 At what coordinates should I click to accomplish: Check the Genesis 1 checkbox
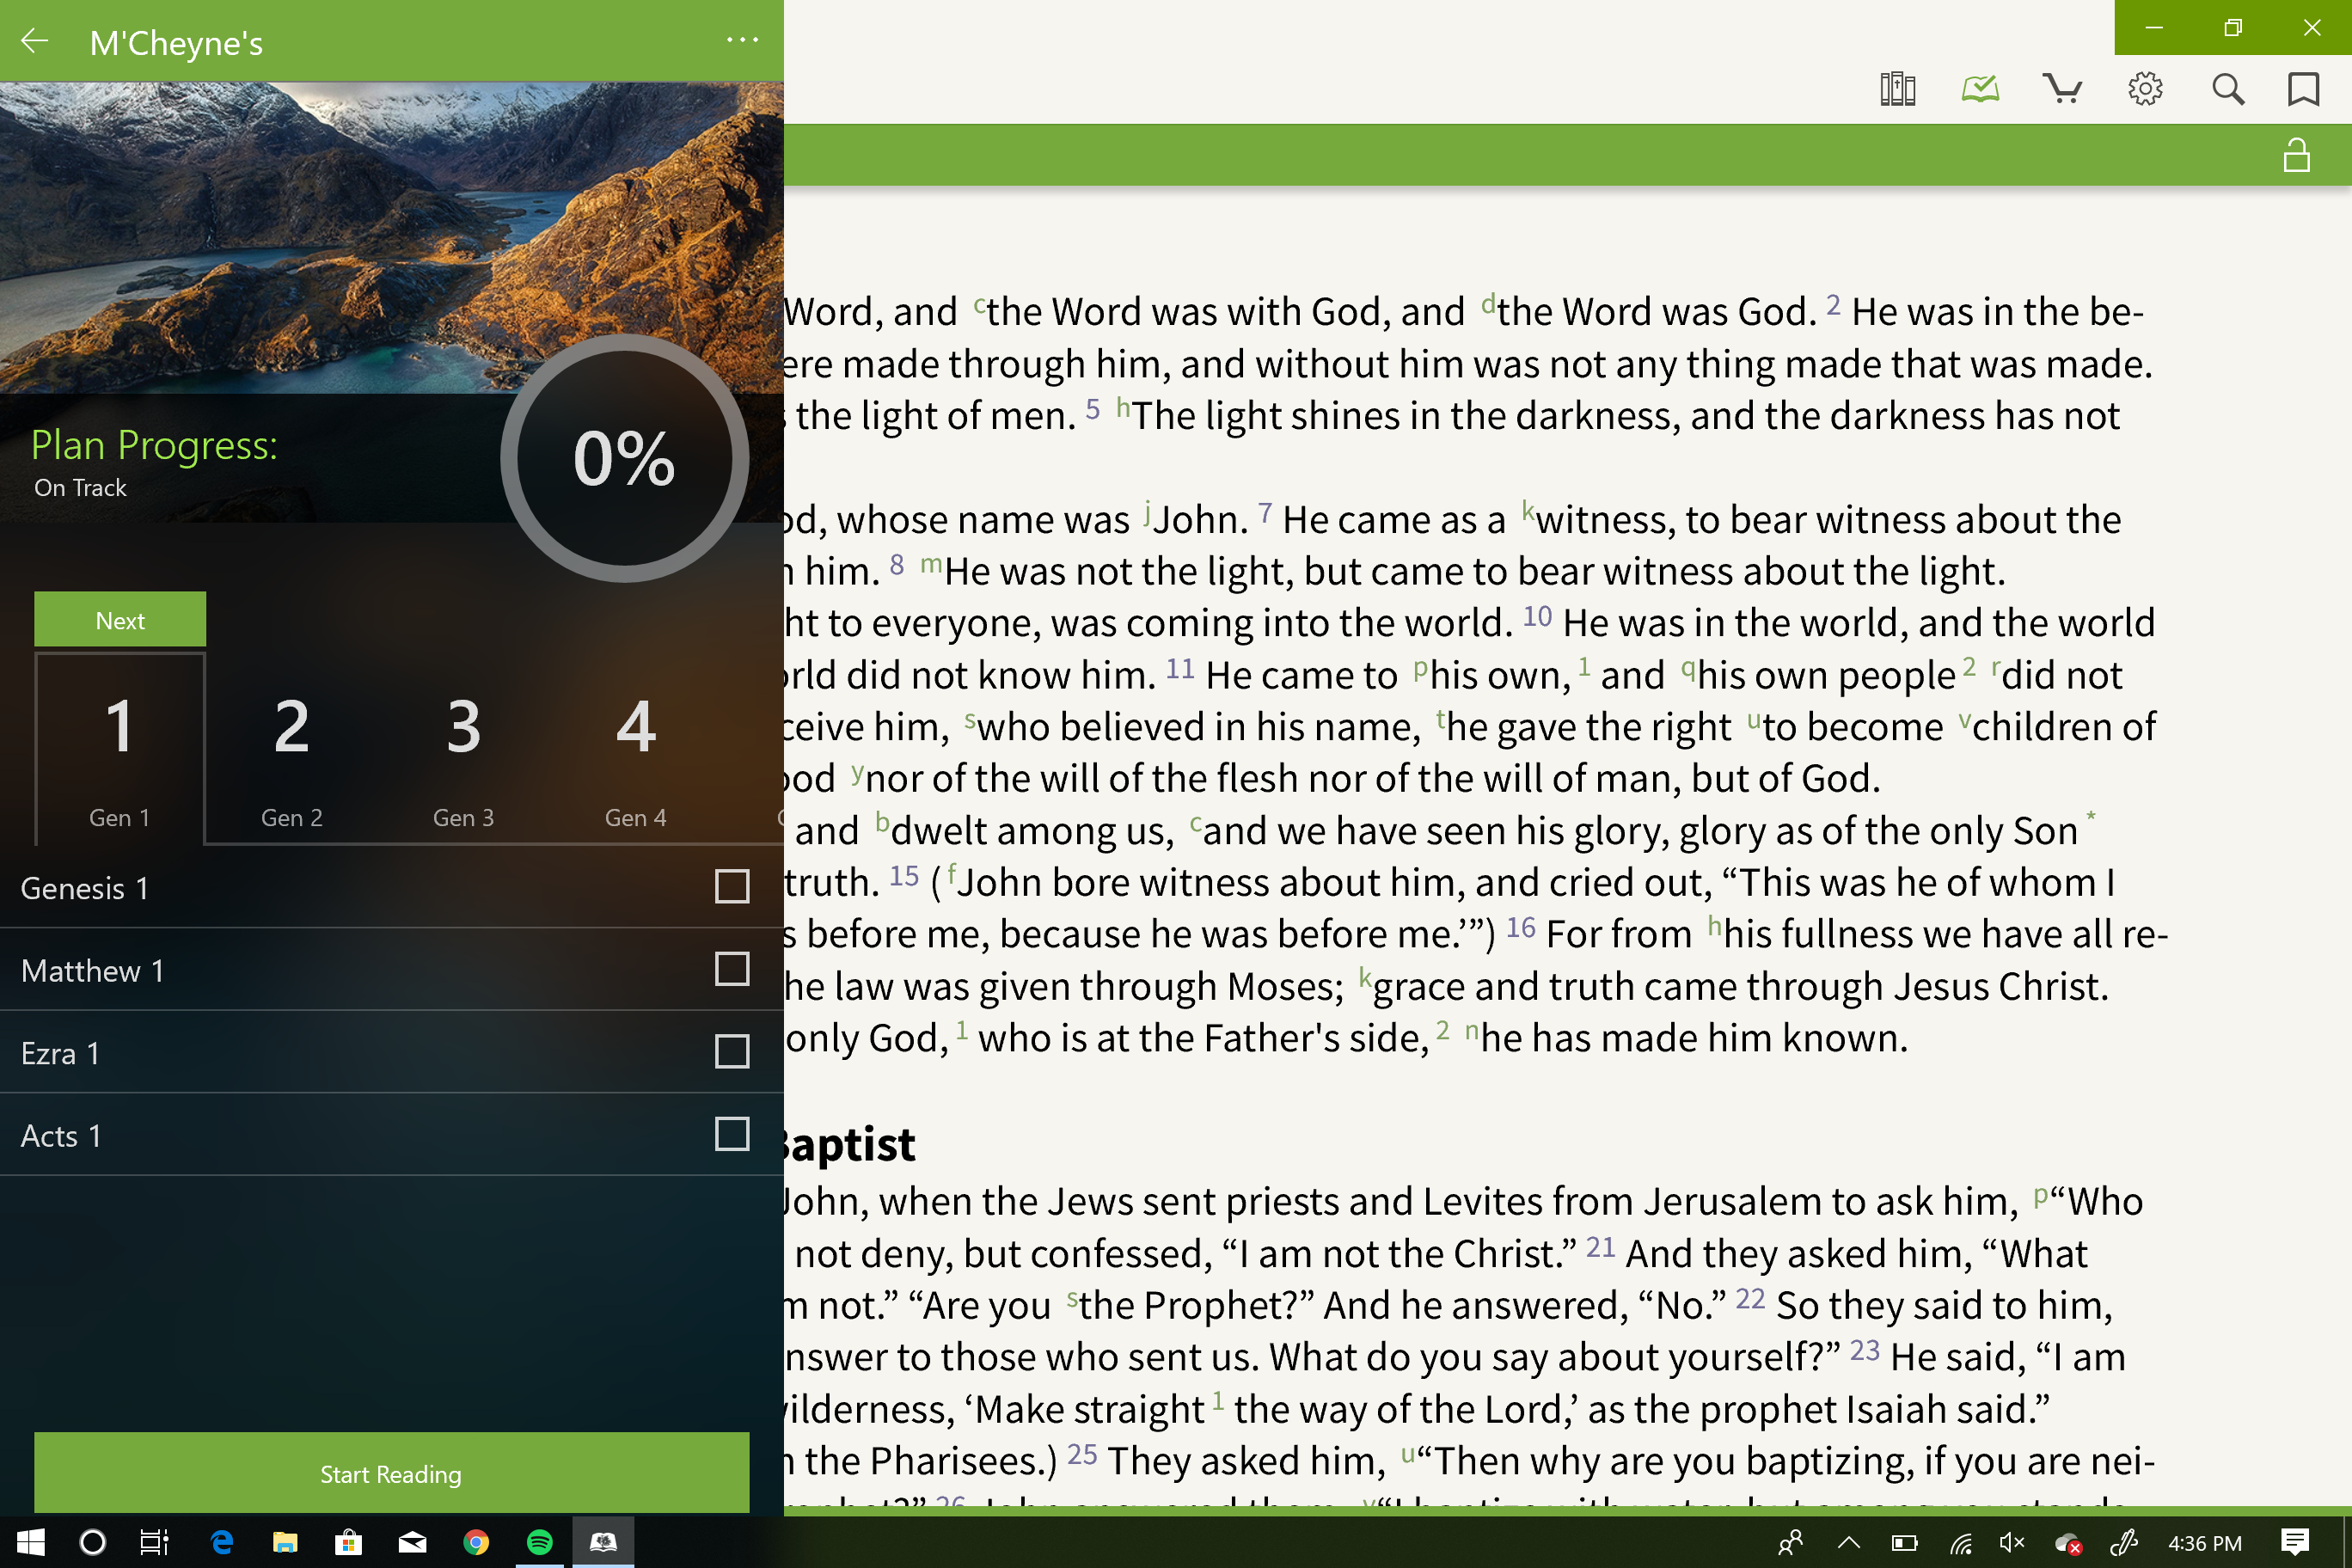click(x=732, y=886)
